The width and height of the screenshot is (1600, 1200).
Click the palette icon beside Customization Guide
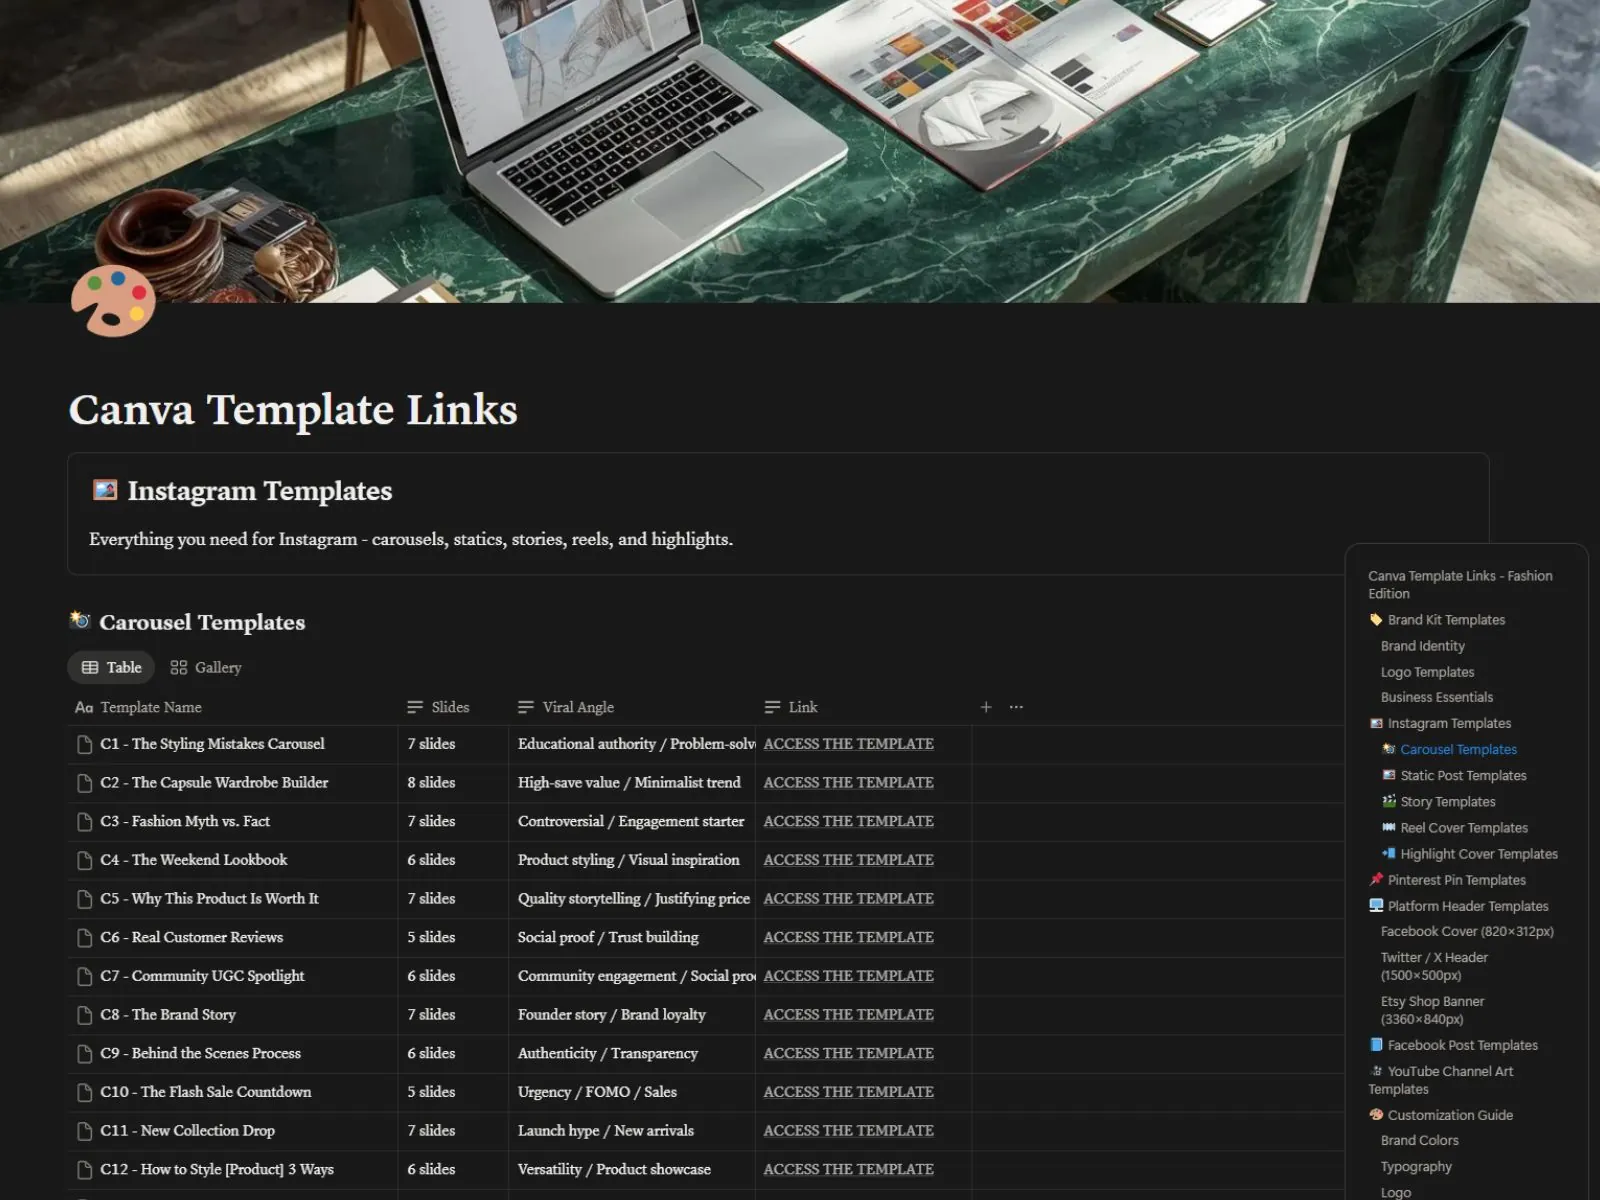click(1376, 1115)
